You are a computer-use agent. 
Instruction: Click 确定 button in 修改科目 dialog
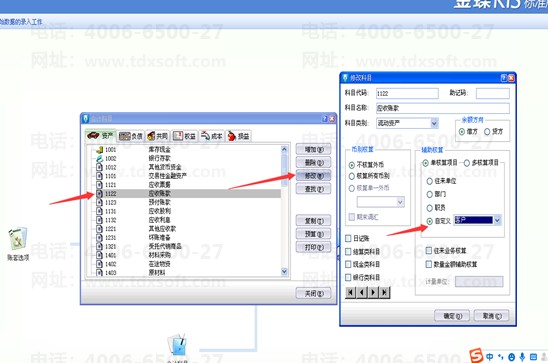click(452, 316)
